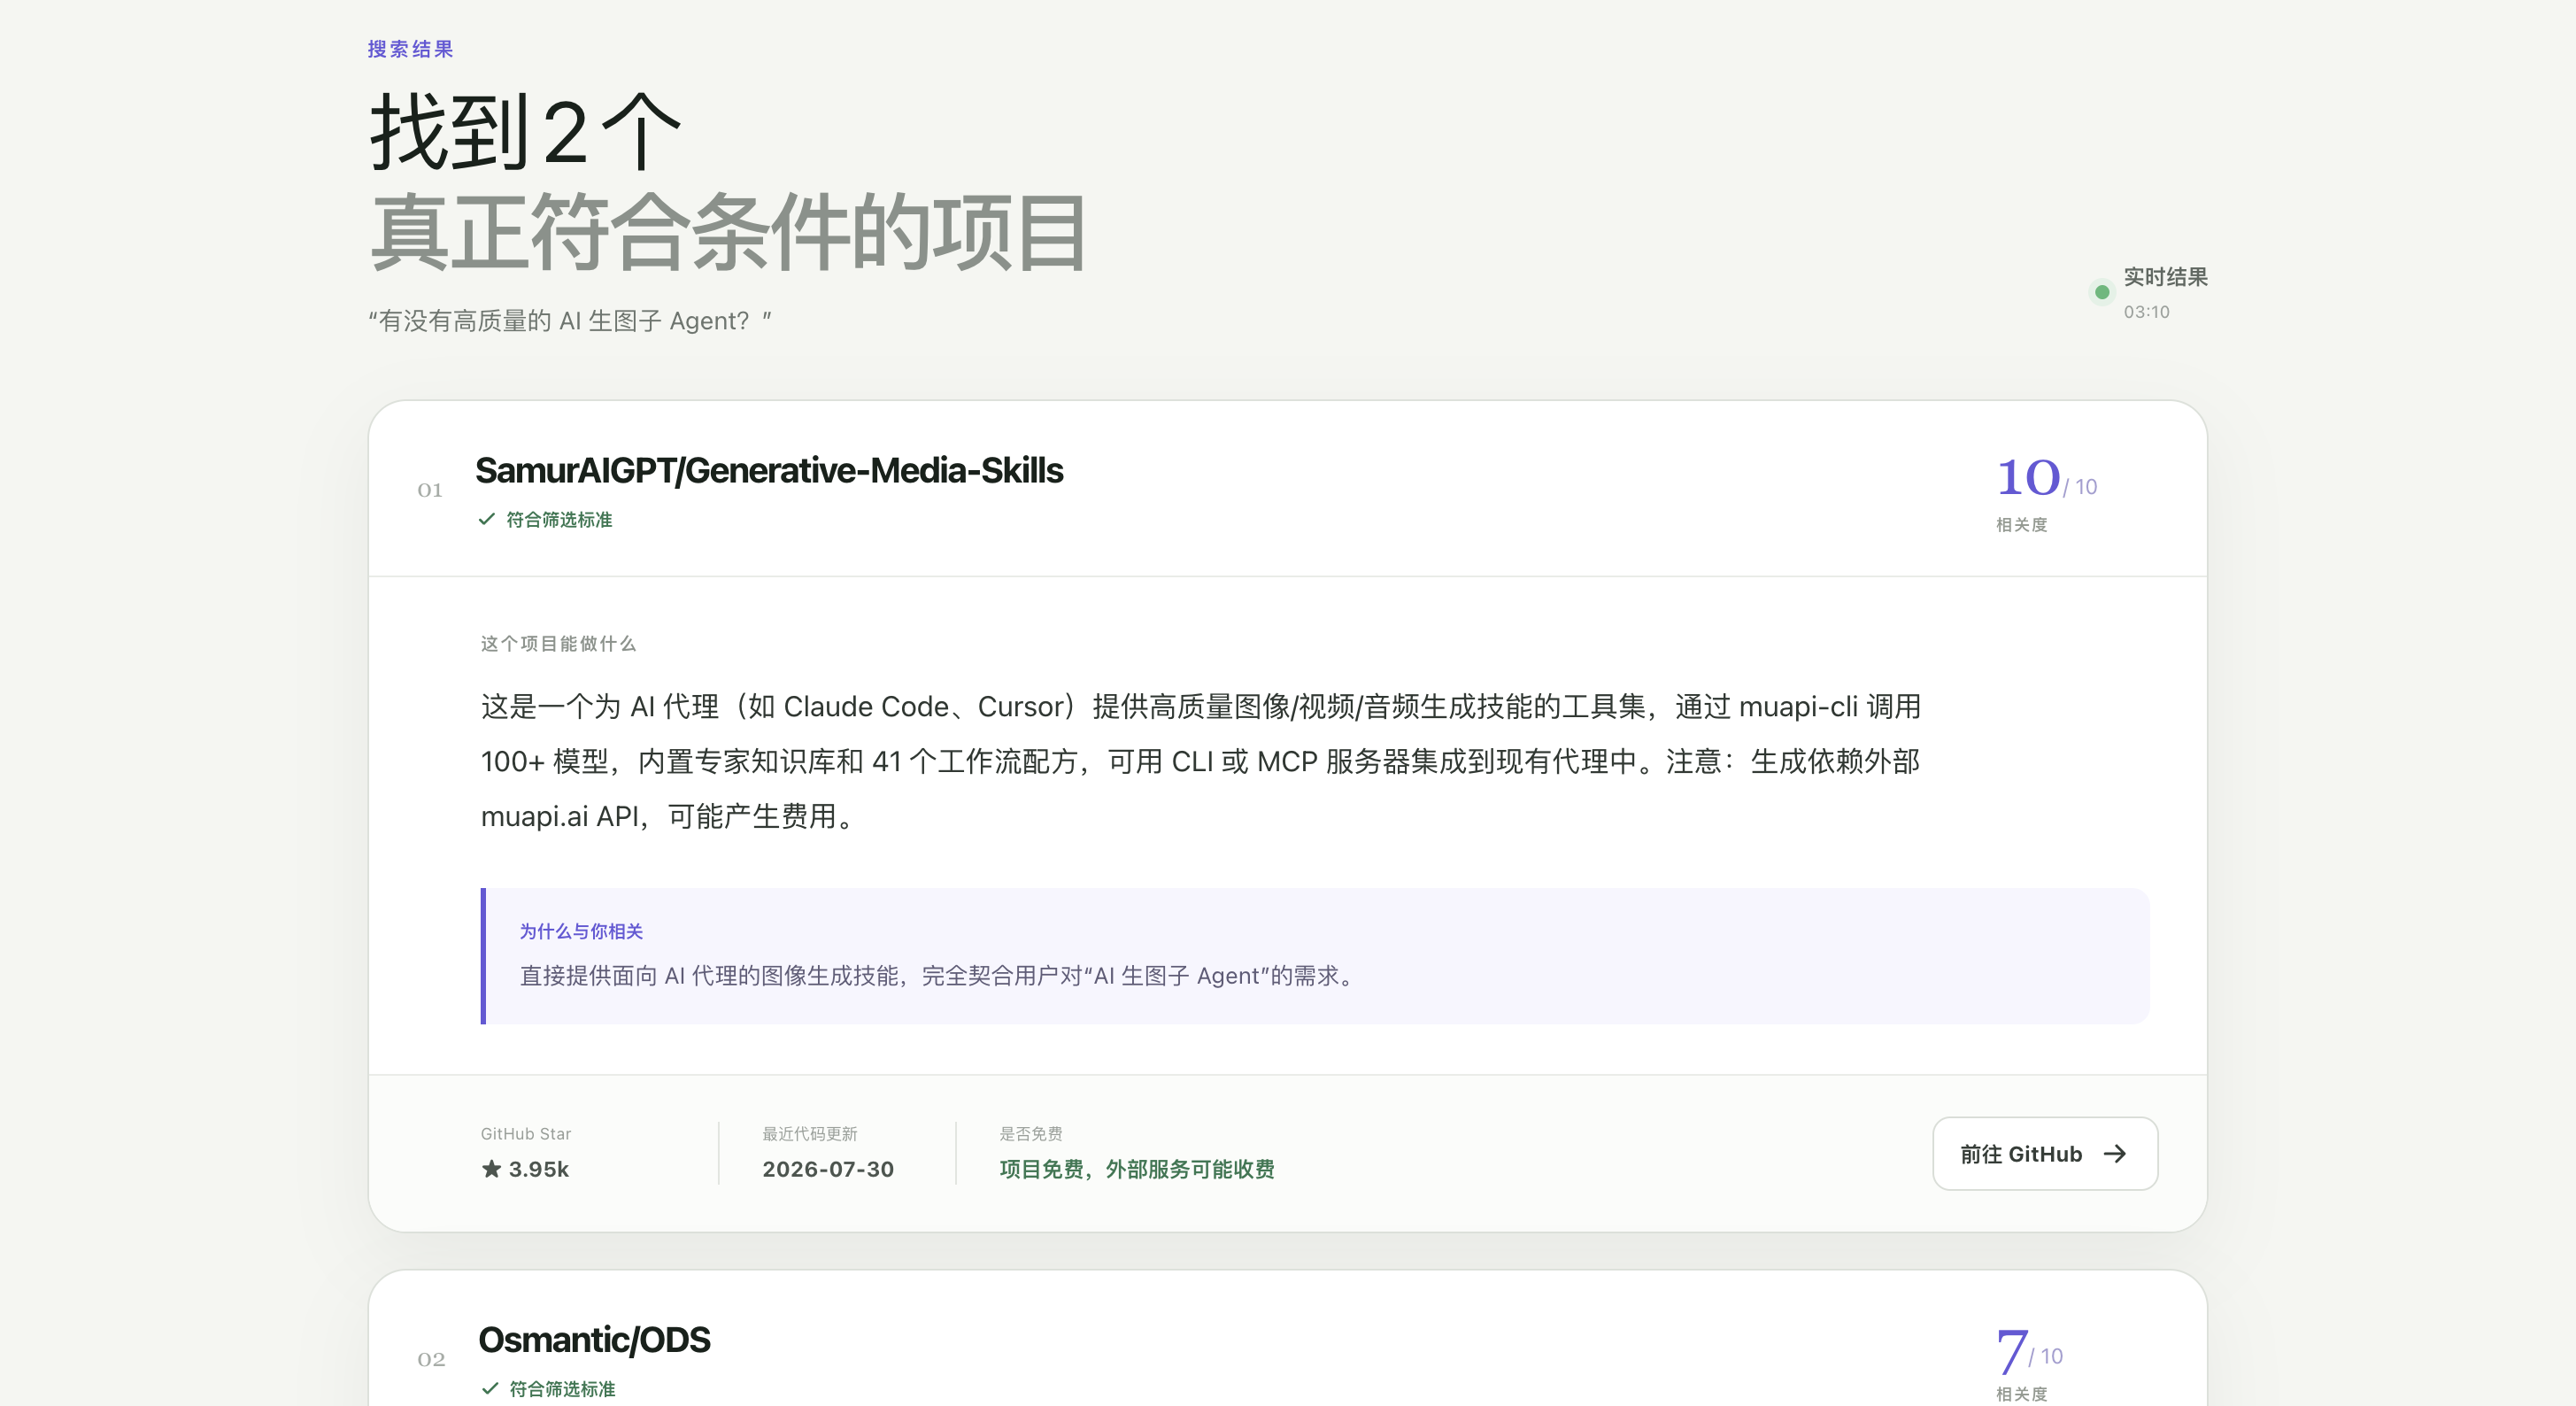The width and height of the screenshot is (2576, 1406).
Task: Select the 搜索结果 label
Action: point(410,49)
